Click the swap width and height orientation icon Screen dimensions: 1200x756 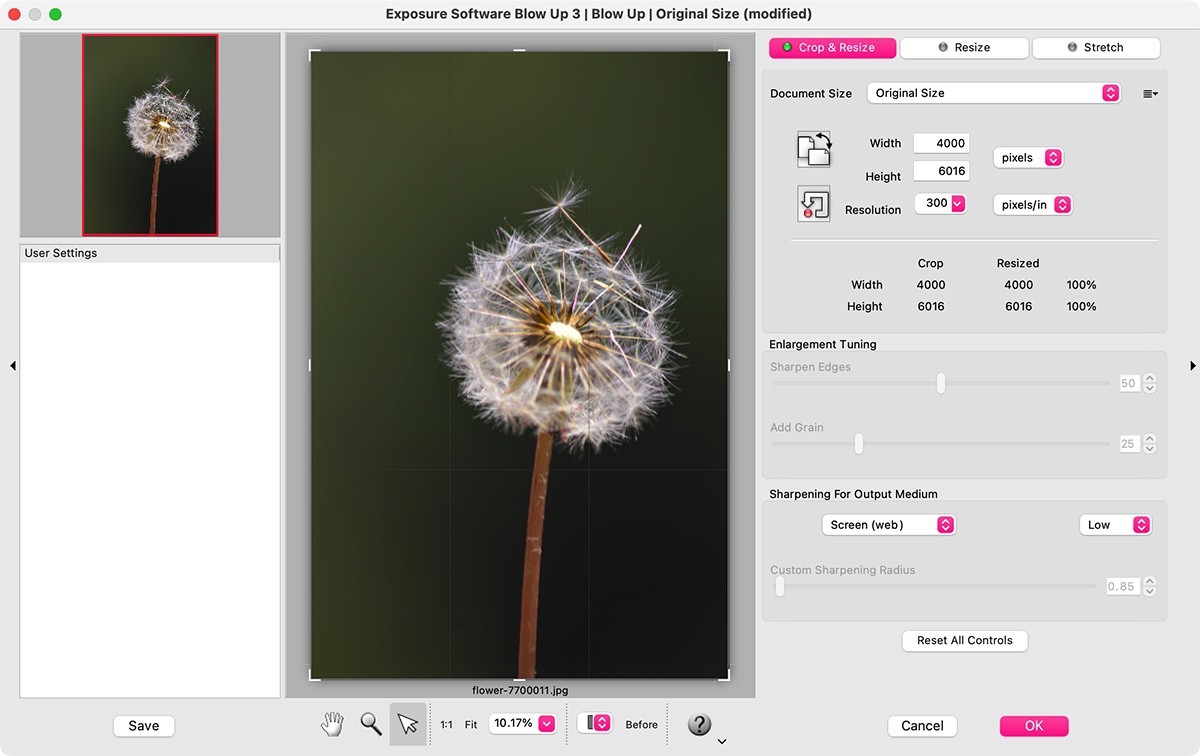pos(814,149)
